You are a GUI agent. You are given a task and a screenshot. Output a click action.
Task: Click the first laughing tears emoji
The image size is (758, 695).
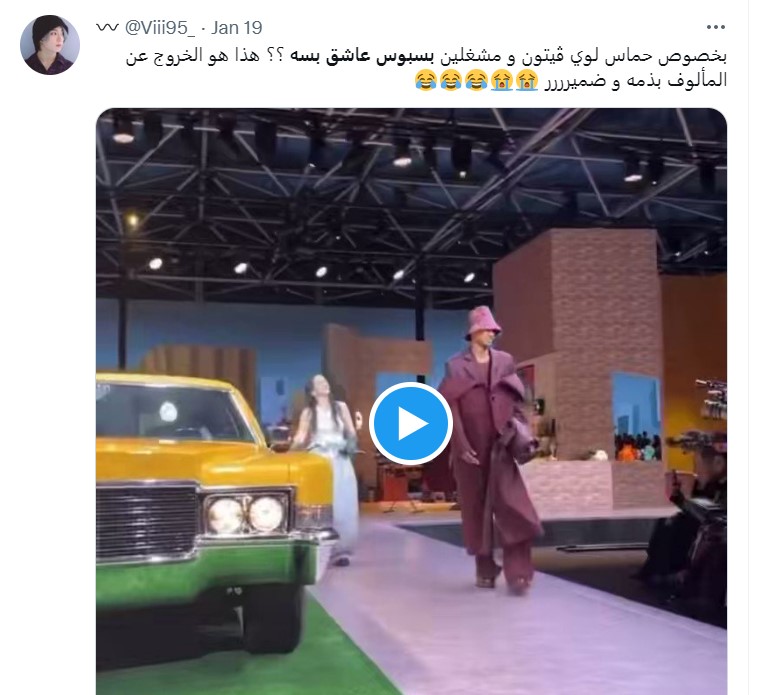tap(425, 80)
